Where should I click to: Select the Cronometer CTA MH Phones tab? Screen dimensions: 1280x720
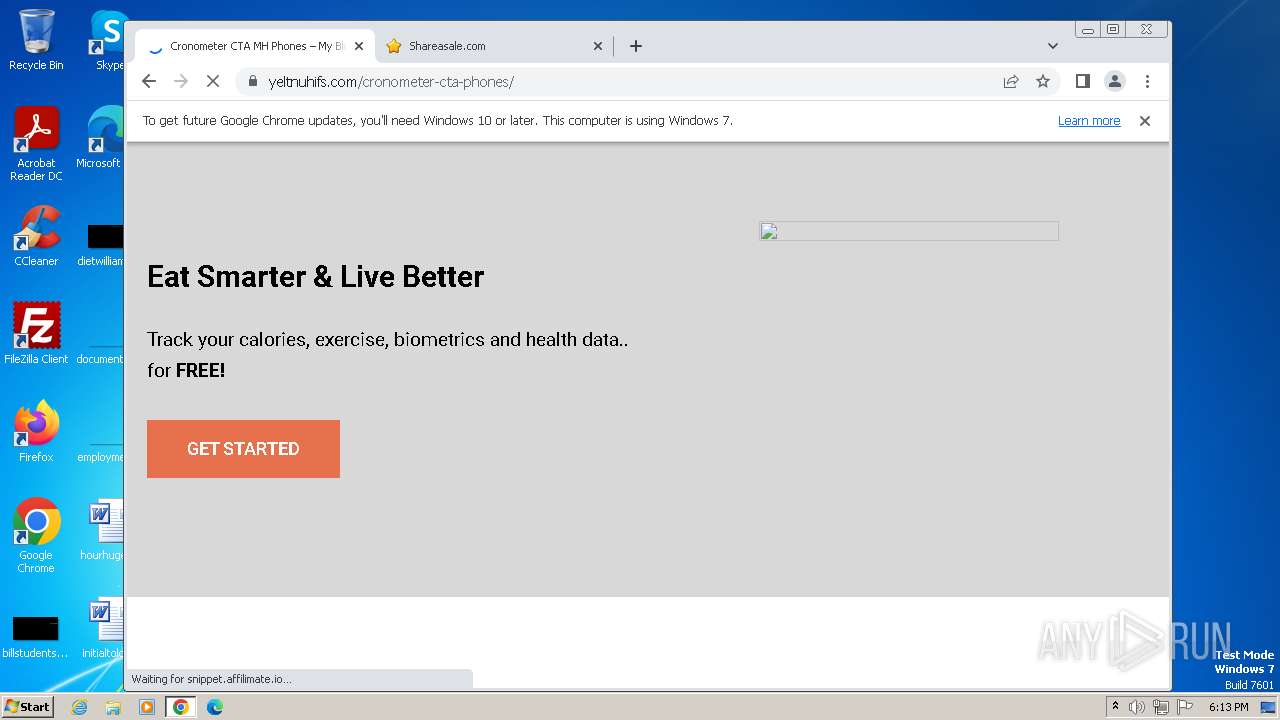pos(256,46)
